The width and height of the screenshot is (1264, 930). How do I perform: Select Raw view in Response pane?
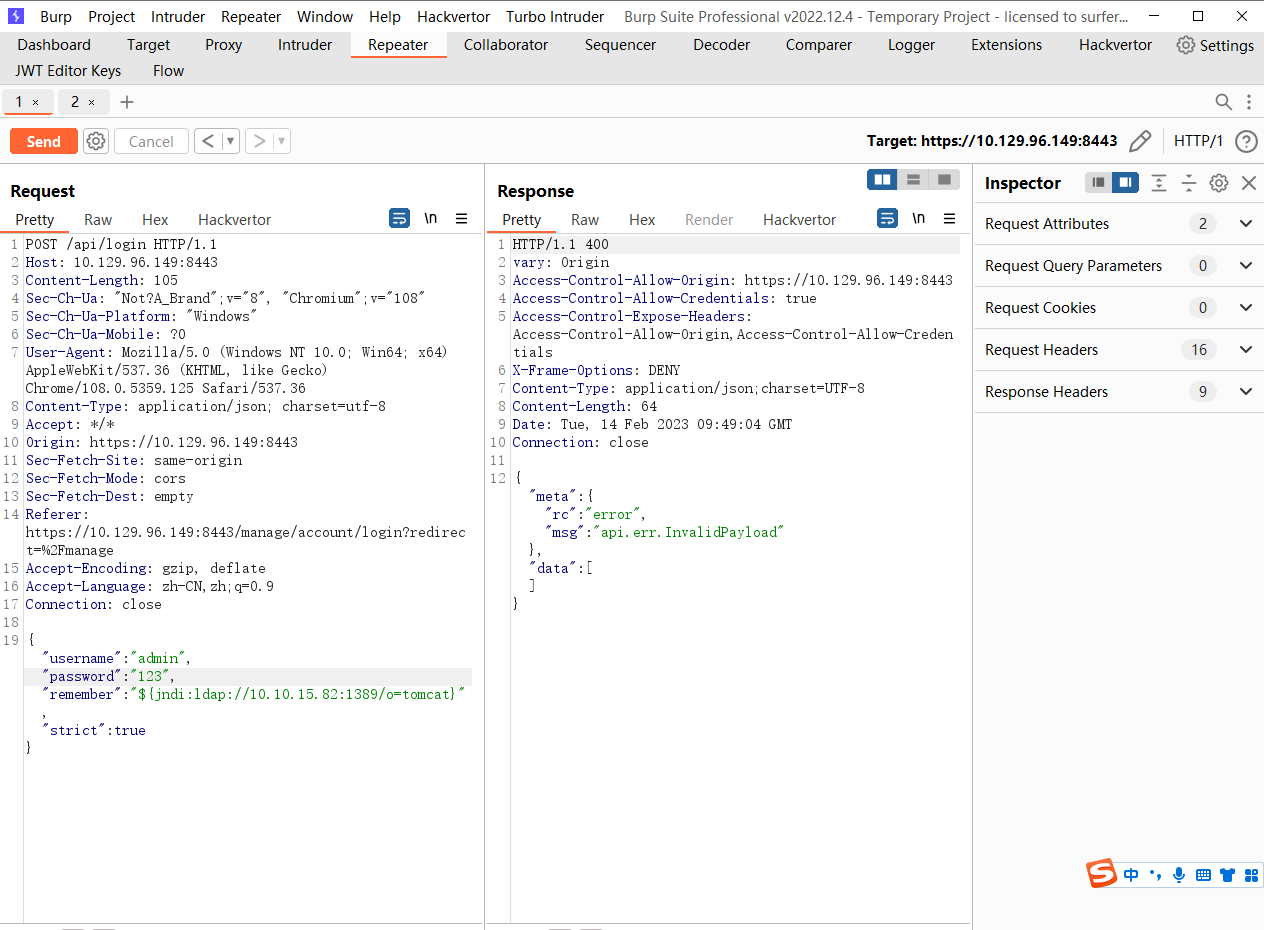585,219
